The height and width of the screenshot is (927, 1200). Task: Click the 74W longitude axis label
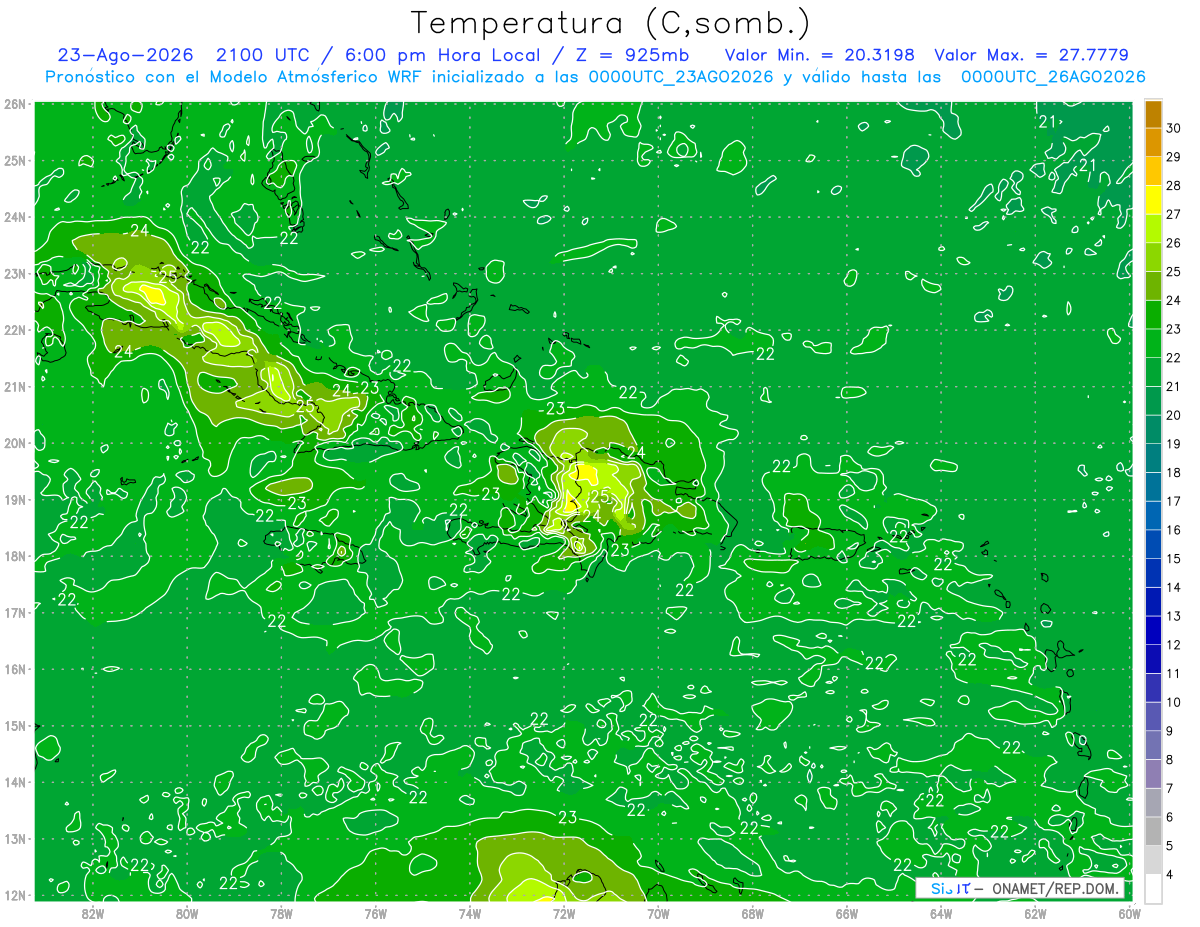pos(470,912)
